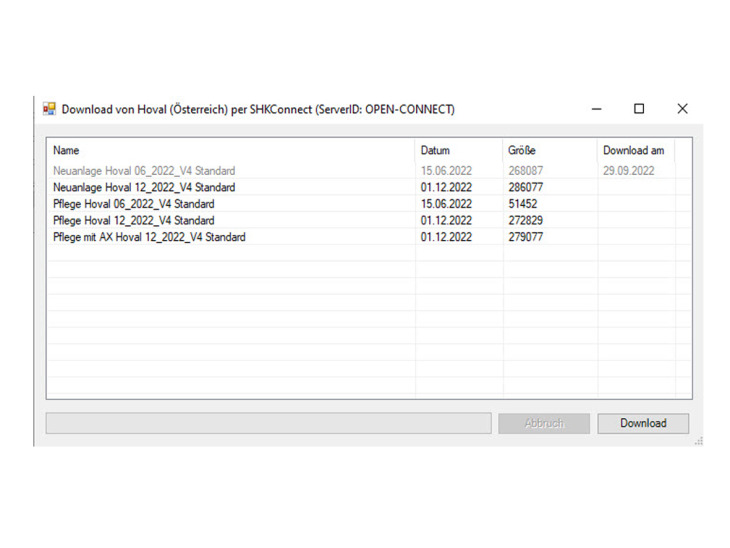Close the Download von Hoval window

tap(682, 109)
